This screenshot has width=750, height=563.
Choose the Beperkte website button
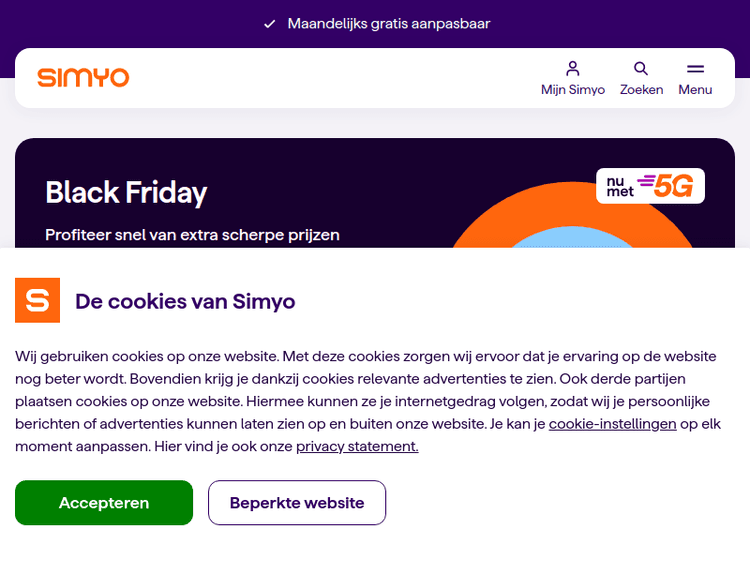[297, 503]
